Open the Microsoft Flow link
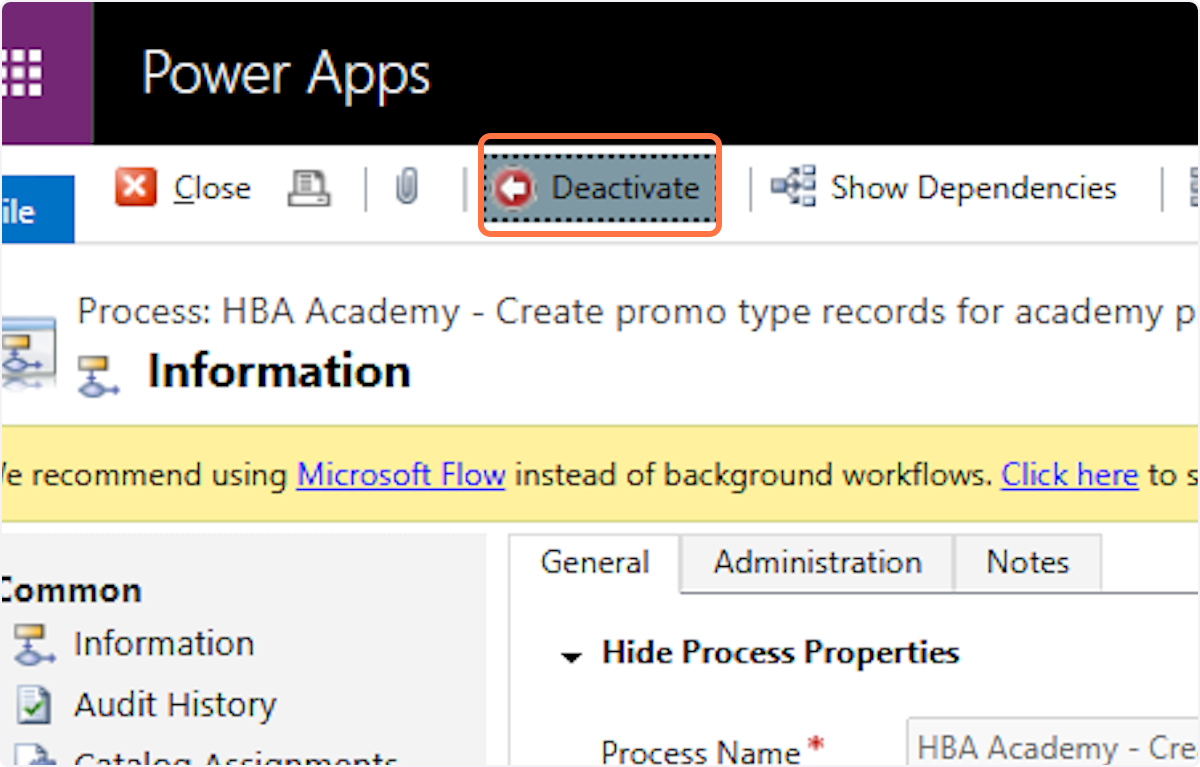Viewport: 1200px width, 767px height. pos(401,474)
